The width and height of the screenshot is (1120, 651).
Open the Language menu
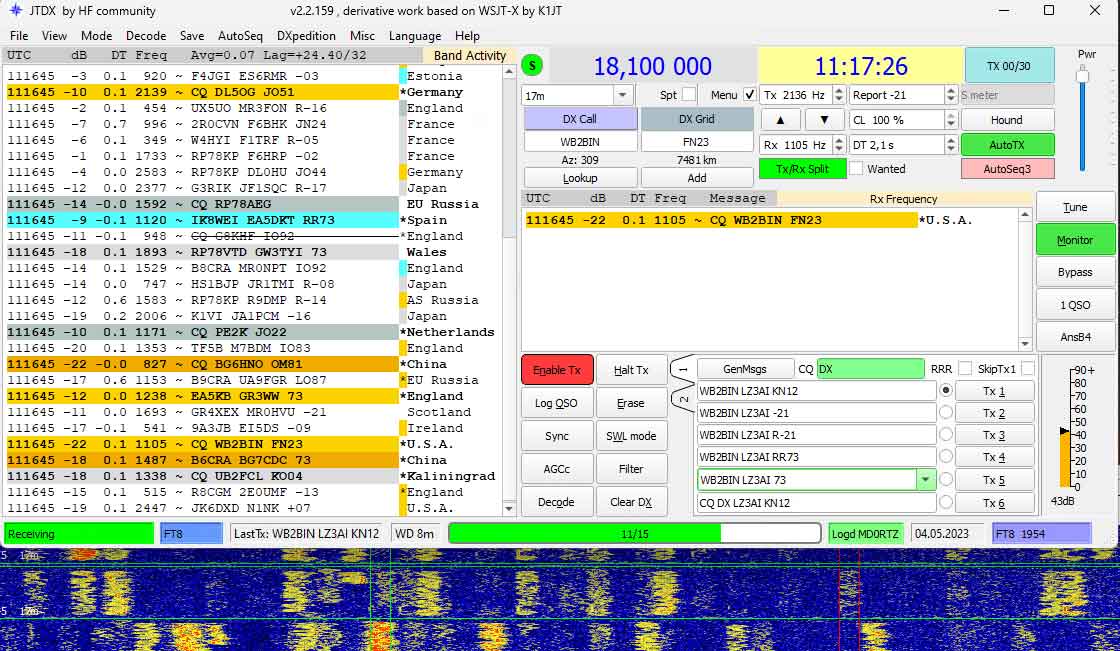click(415, 36)
